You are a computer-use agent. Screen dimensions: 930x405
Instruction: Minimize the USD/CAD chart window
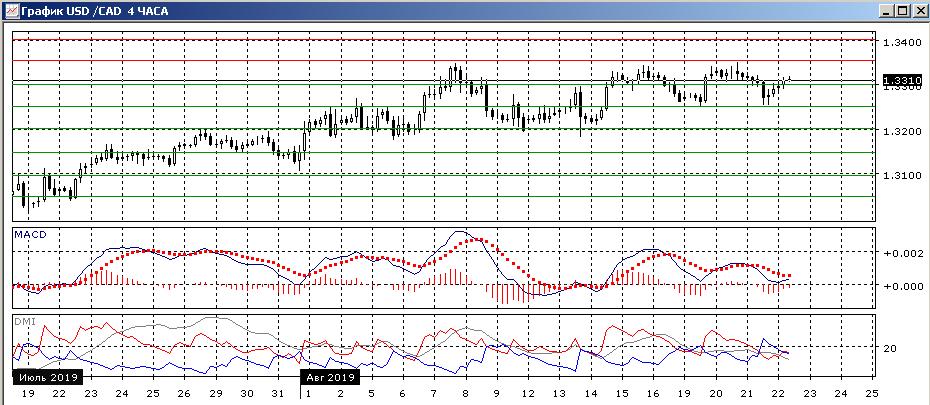pos(886,10)
